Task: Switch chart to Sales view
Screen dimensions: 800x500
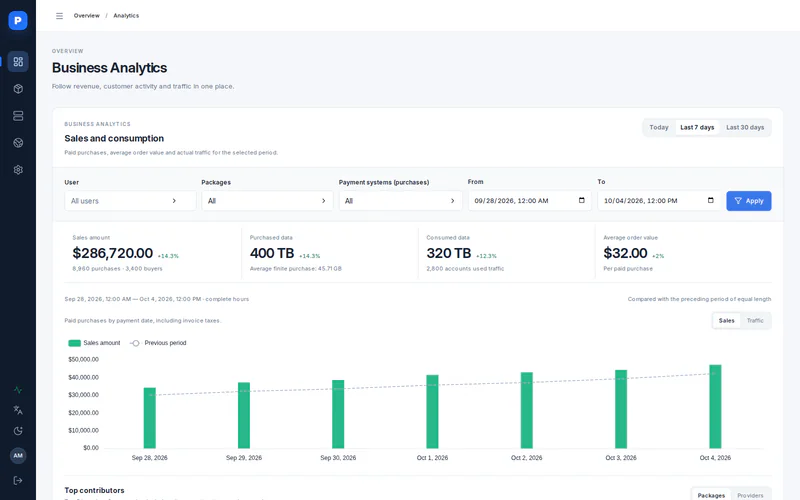Action: click(x=727, y=321)
